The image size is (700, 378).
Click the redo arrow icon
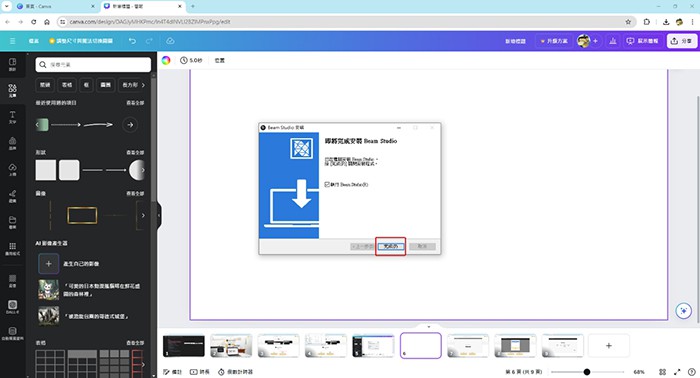click(x=149, y=41)
